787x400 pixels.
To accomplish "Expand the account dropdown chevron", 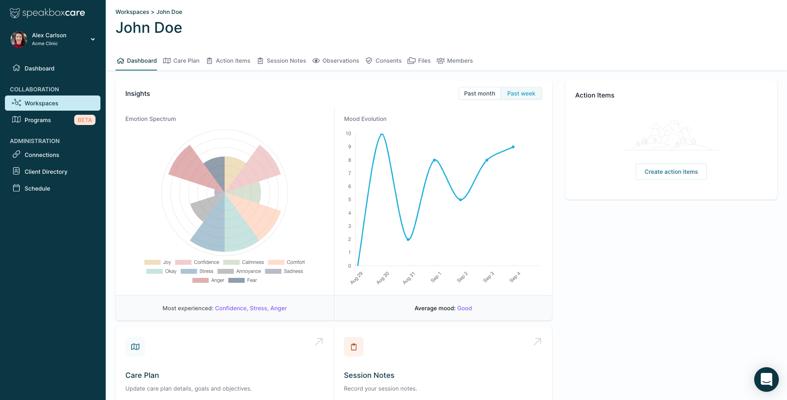I will [93, 40].
